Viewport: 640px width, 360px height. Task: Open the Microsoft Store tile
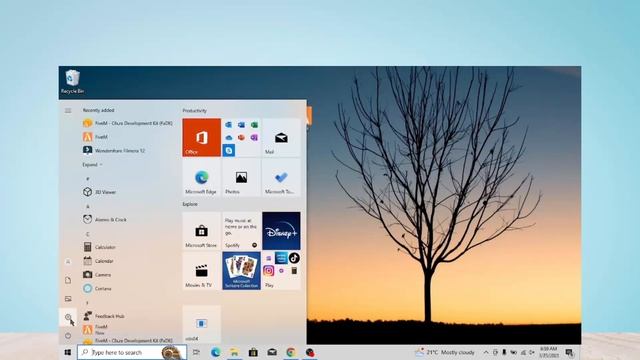(201, 231)
